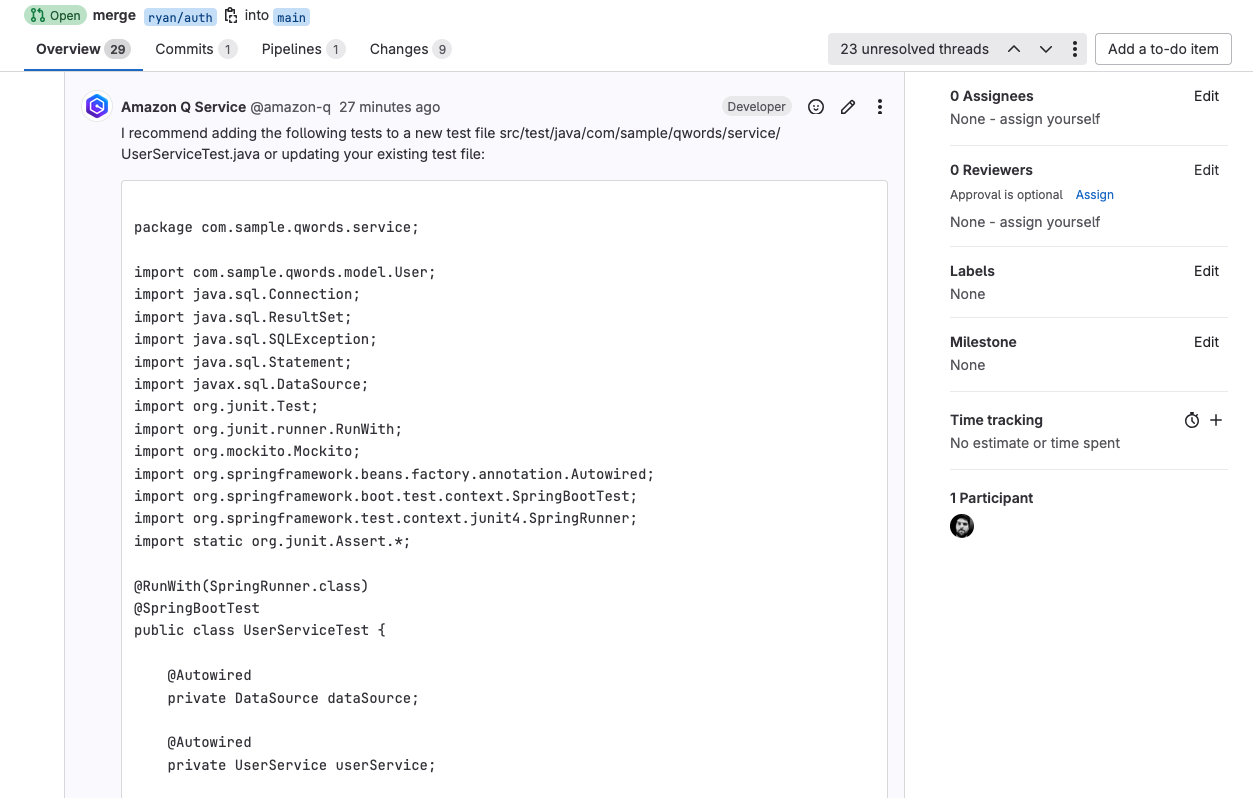Image resolution: width=1253 pixels, height=798 pixels.
Task: Edit the Reviewers section
Action: click(x=1206, y=170)
